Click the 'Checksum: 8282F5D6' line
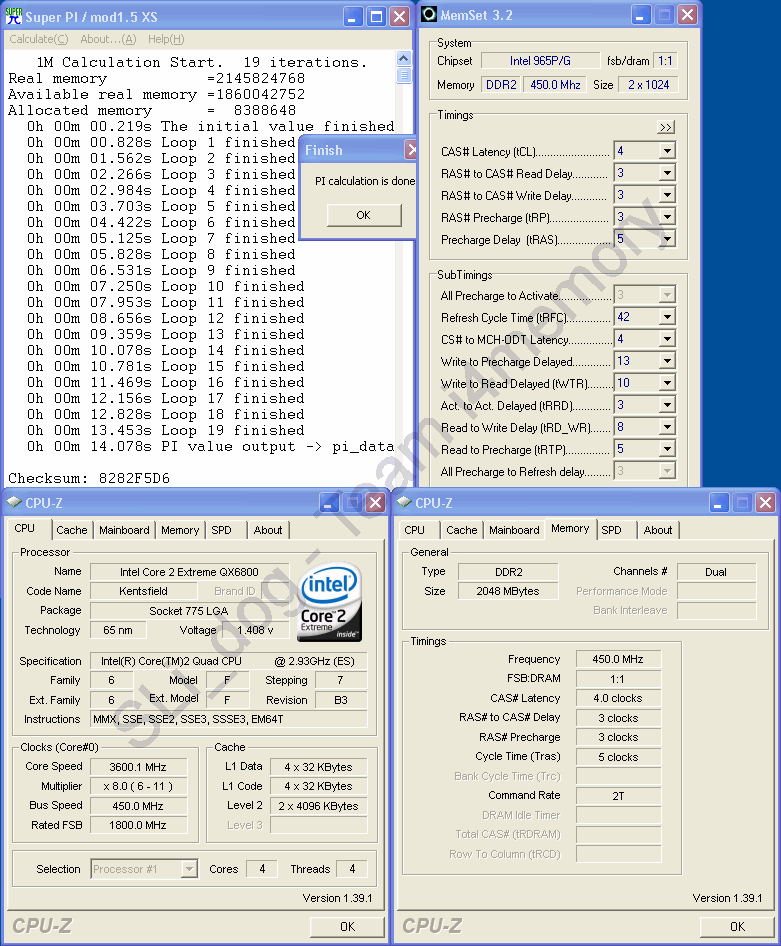Viewport: 781px width, 946px height. pos(89,478)
